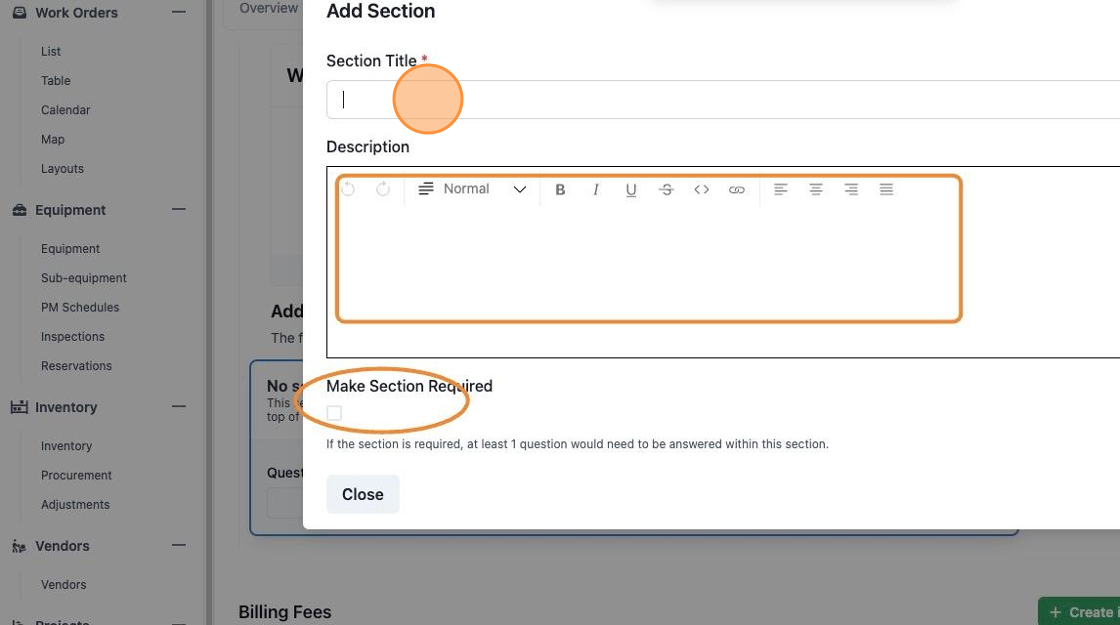Close the Add Section dialog
Viewport: 1120px width, 625px height.
point(363,494)
